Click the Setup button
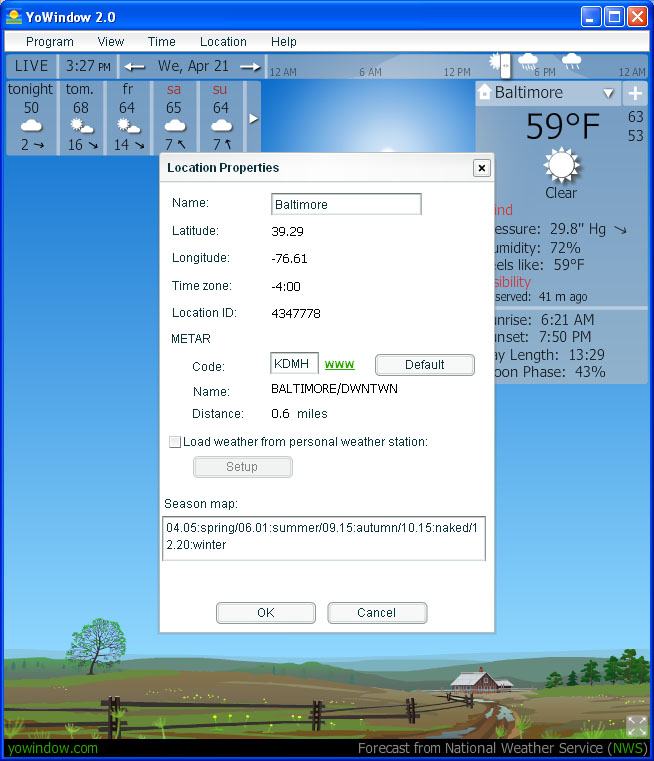This screenshot has height=761, width=654. click(243, 467)
